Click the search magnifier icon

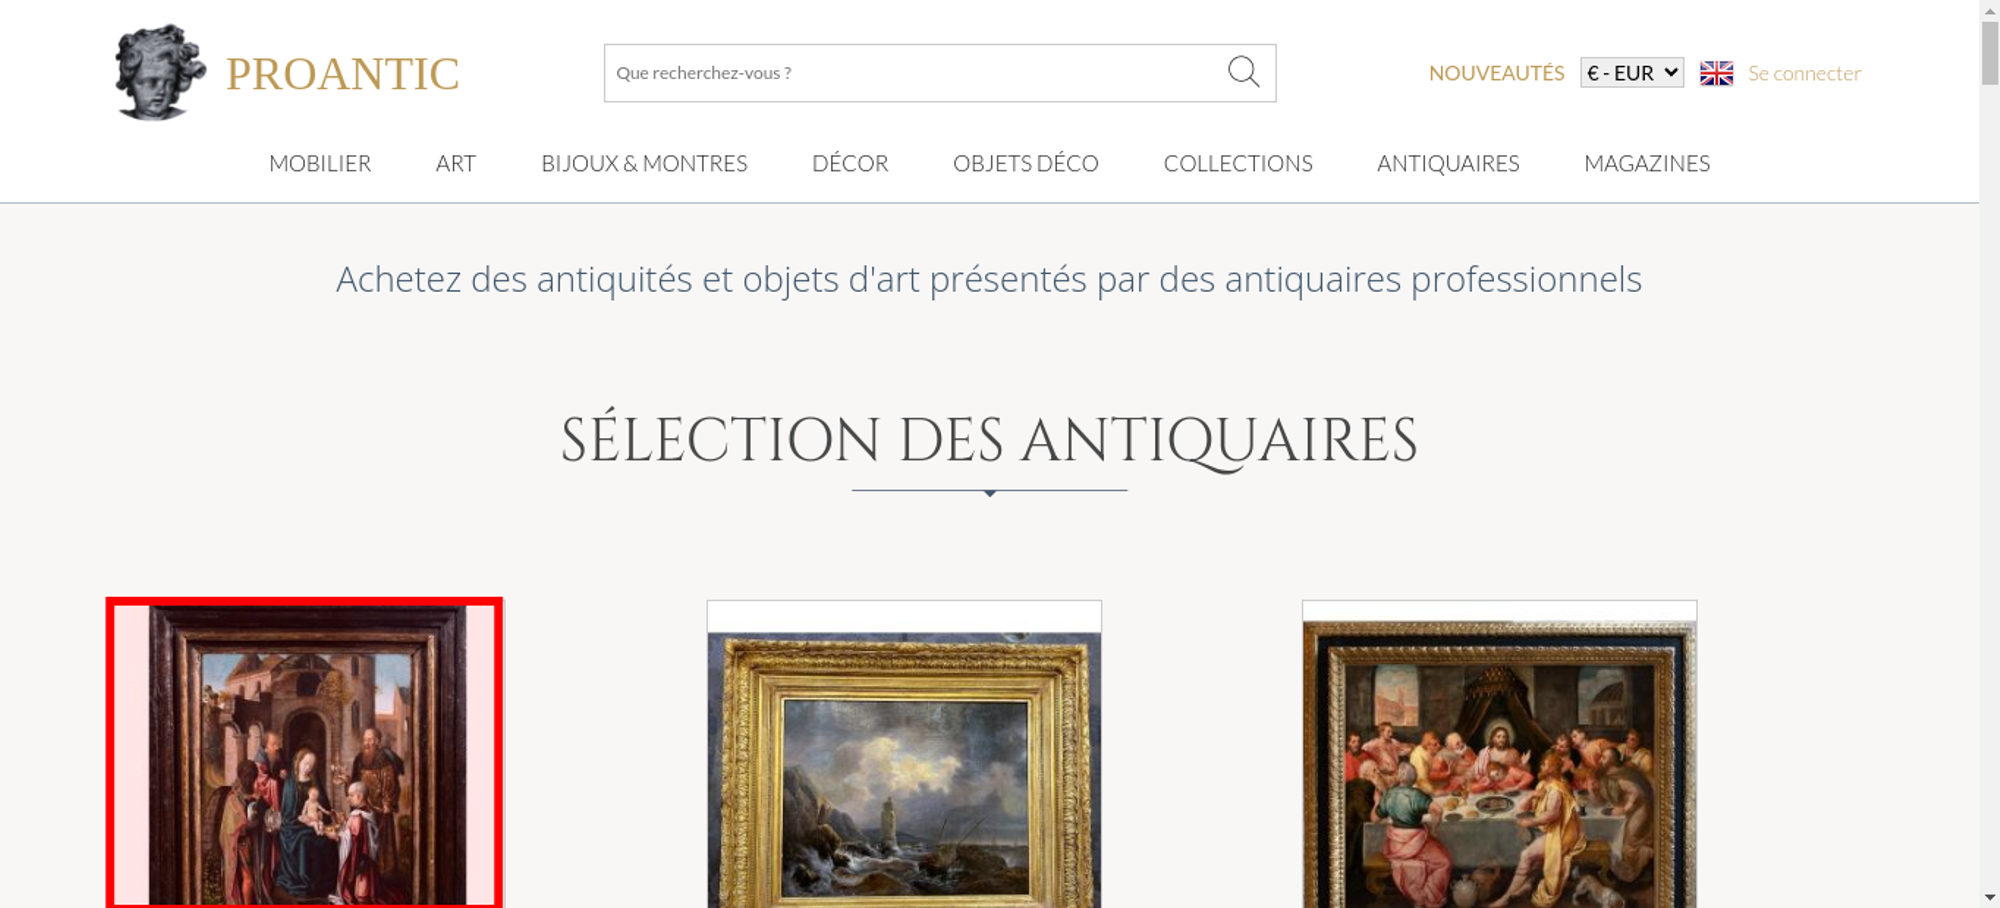(1243, 72)
